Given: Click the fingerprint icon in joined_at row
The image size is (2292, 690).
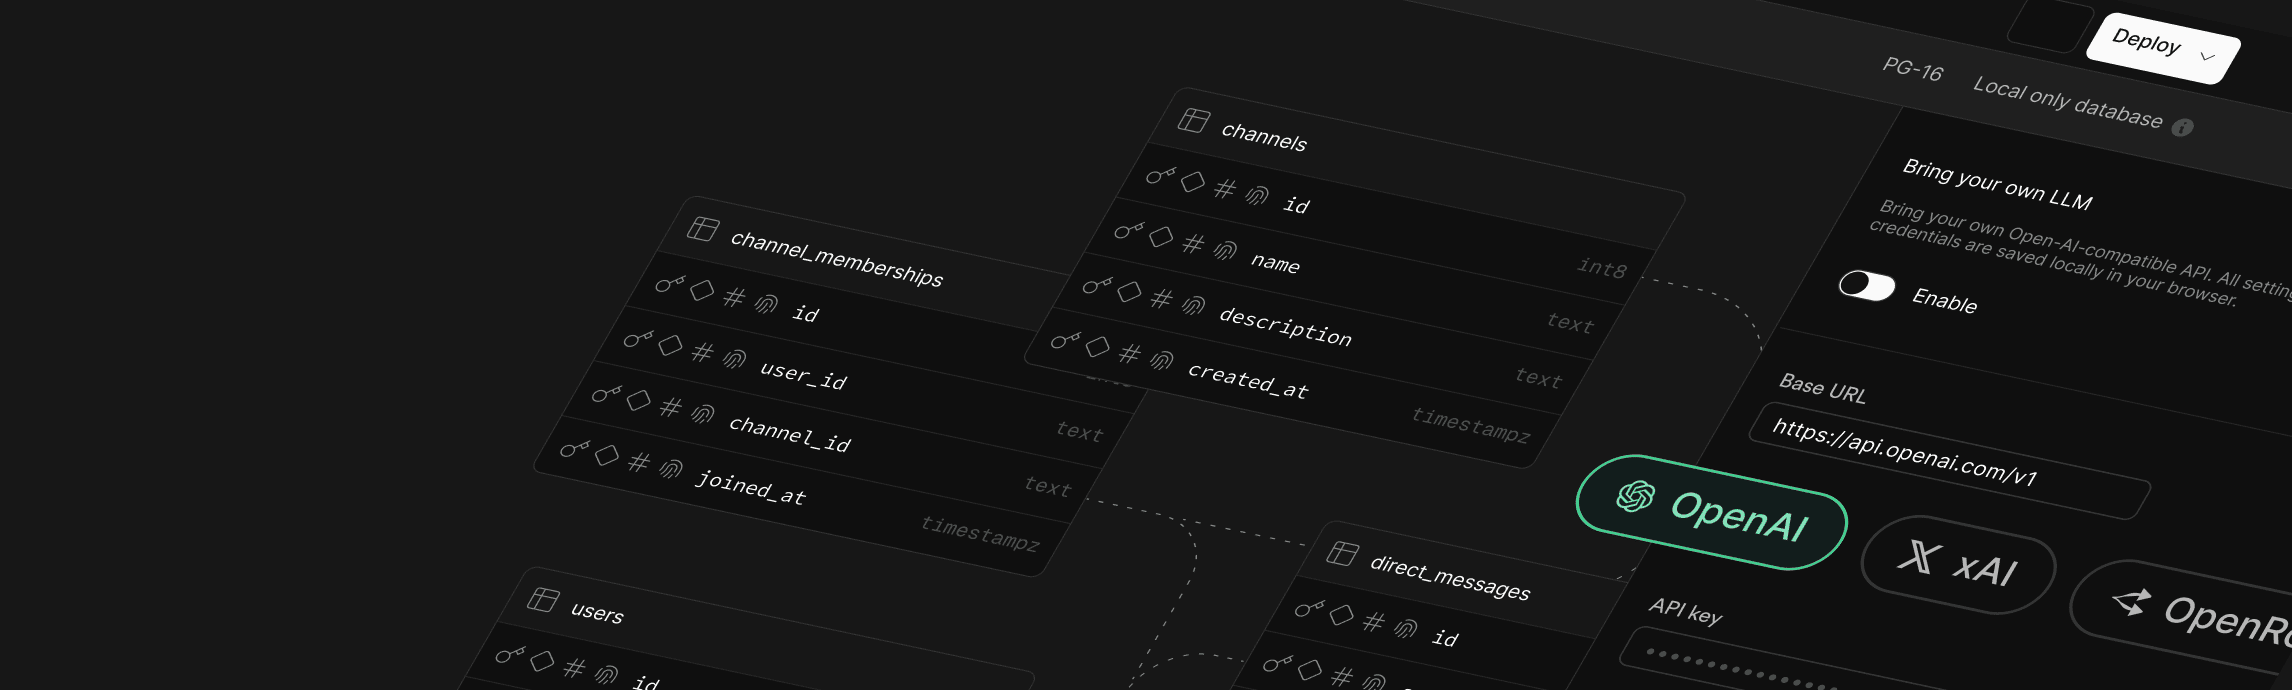Looking at the screenshot, I should tap(671, 469).
